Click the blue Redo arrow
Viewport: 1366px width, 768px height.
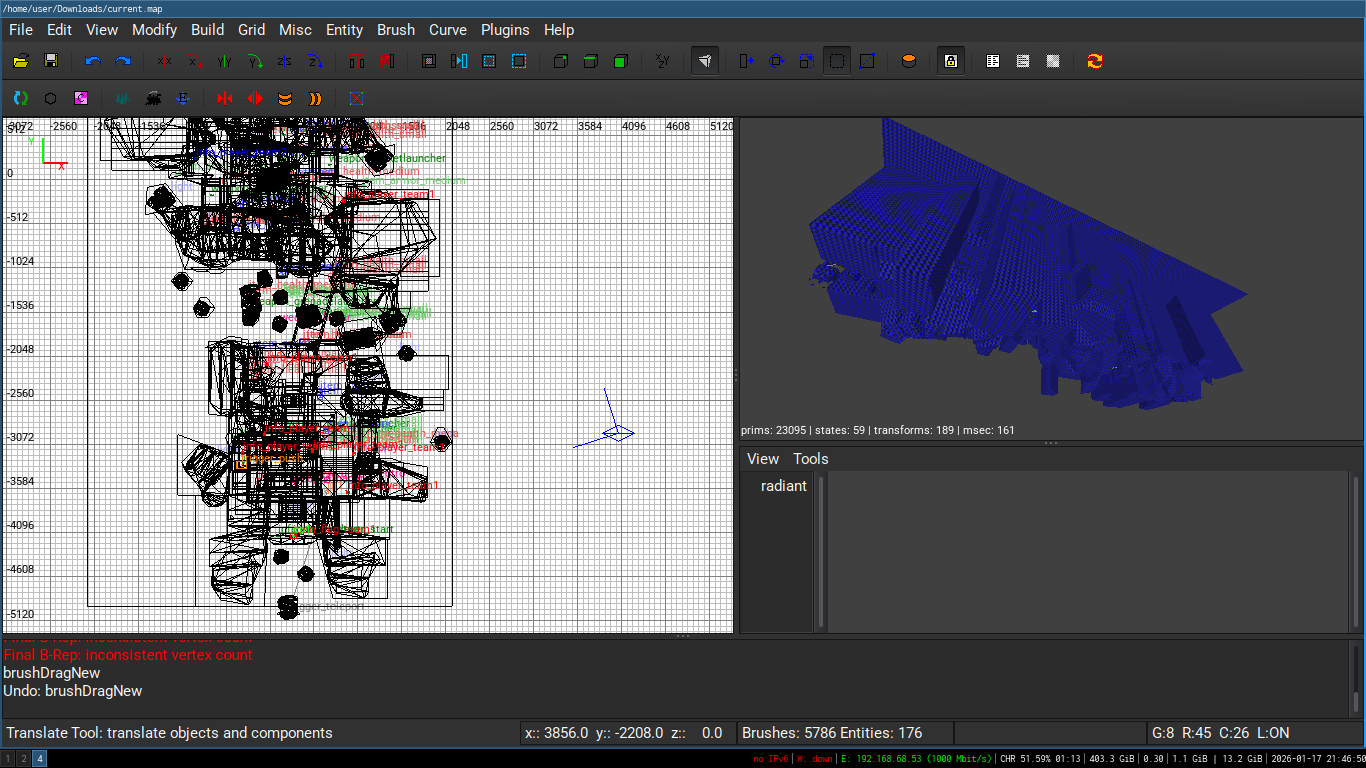coord(123,61)
